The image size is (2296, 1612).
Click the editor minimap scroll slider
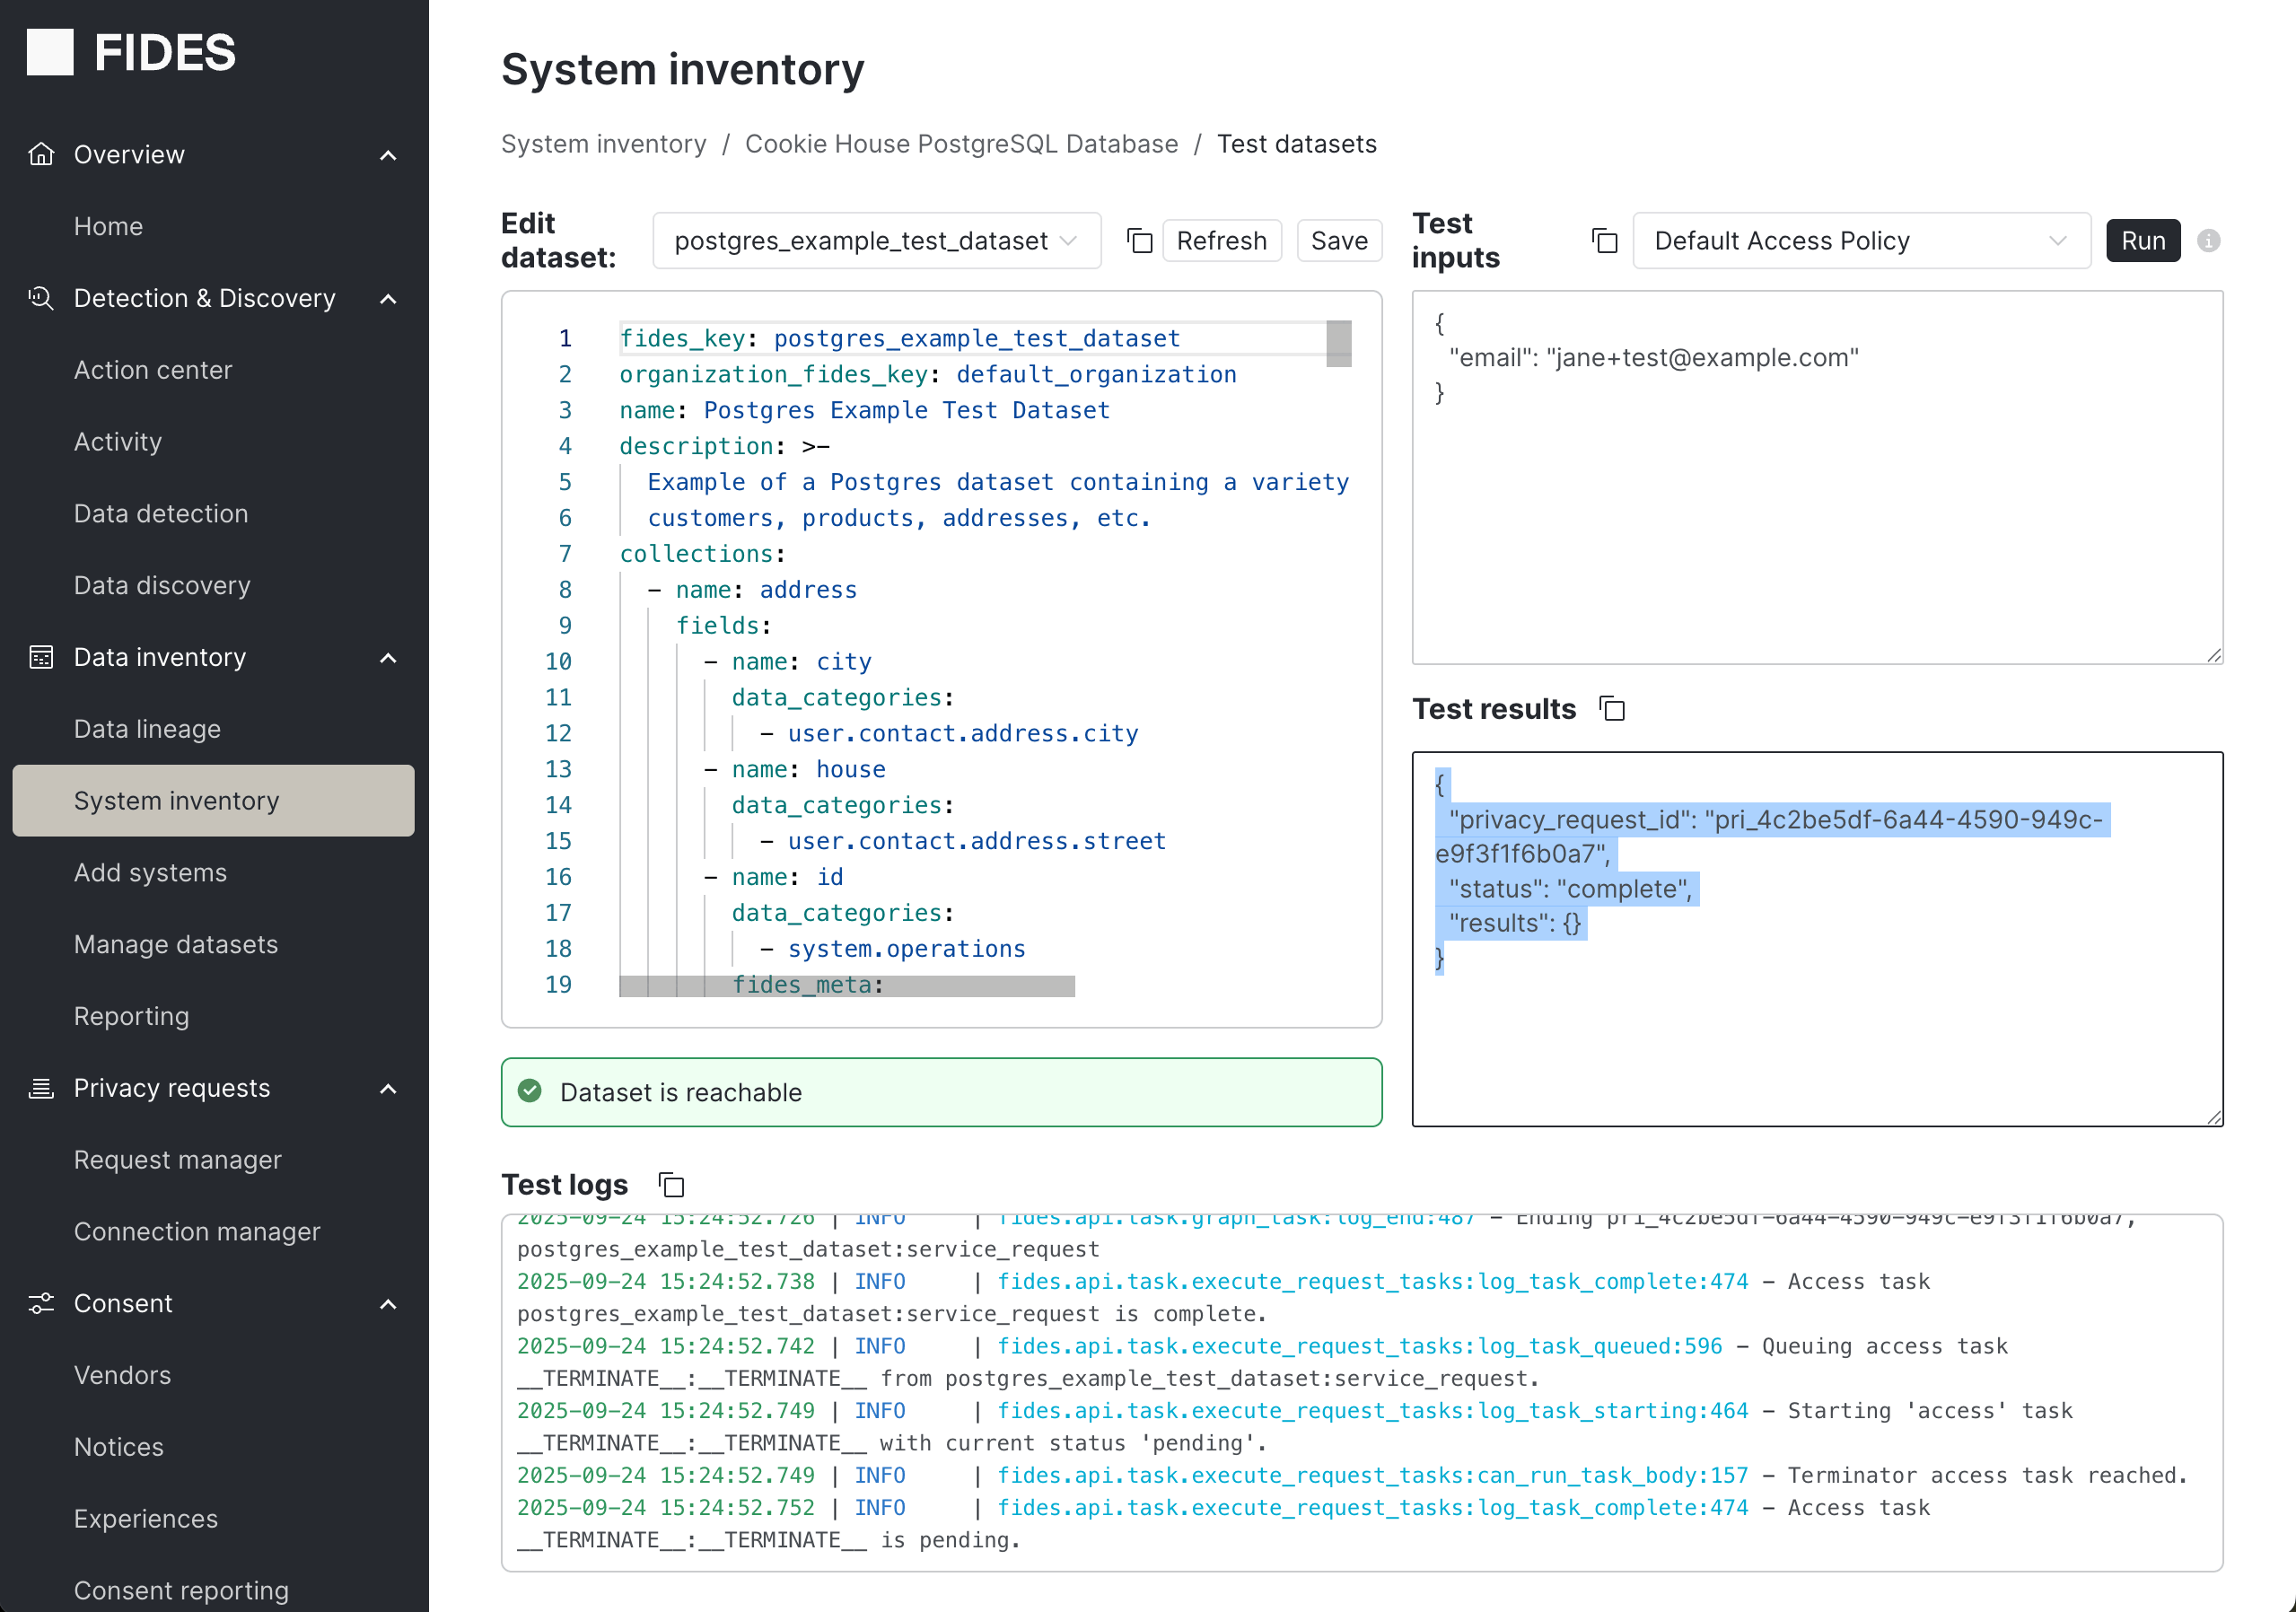click(x=1338, y=343)
